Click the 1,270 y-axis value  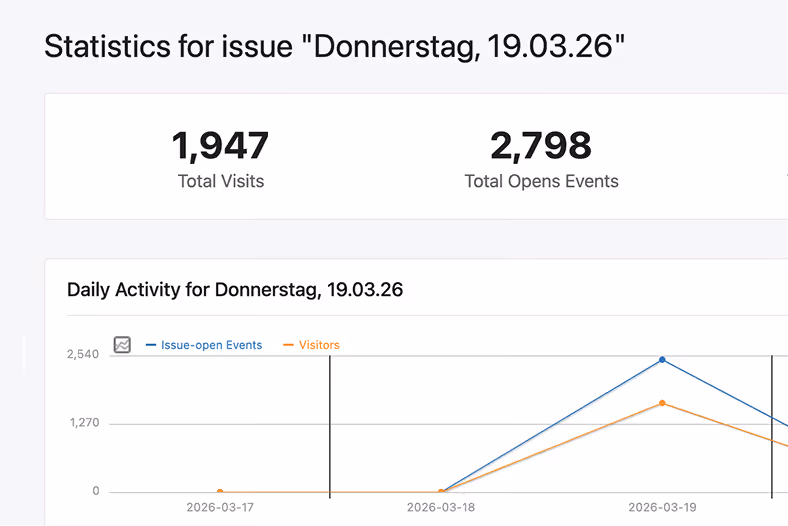click(x=84, y=423)
